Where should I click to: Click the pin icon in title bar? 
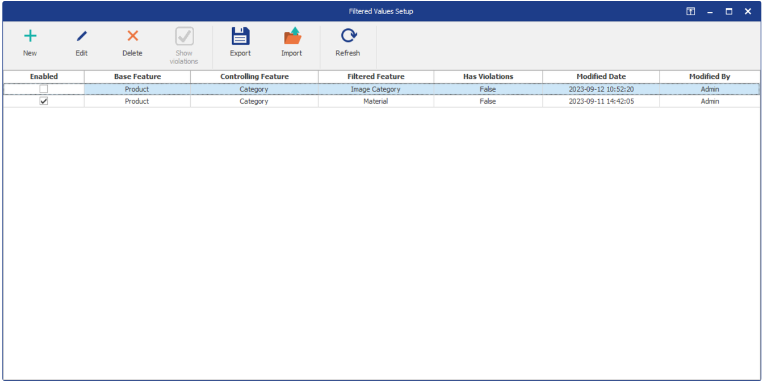click(690, 12)
